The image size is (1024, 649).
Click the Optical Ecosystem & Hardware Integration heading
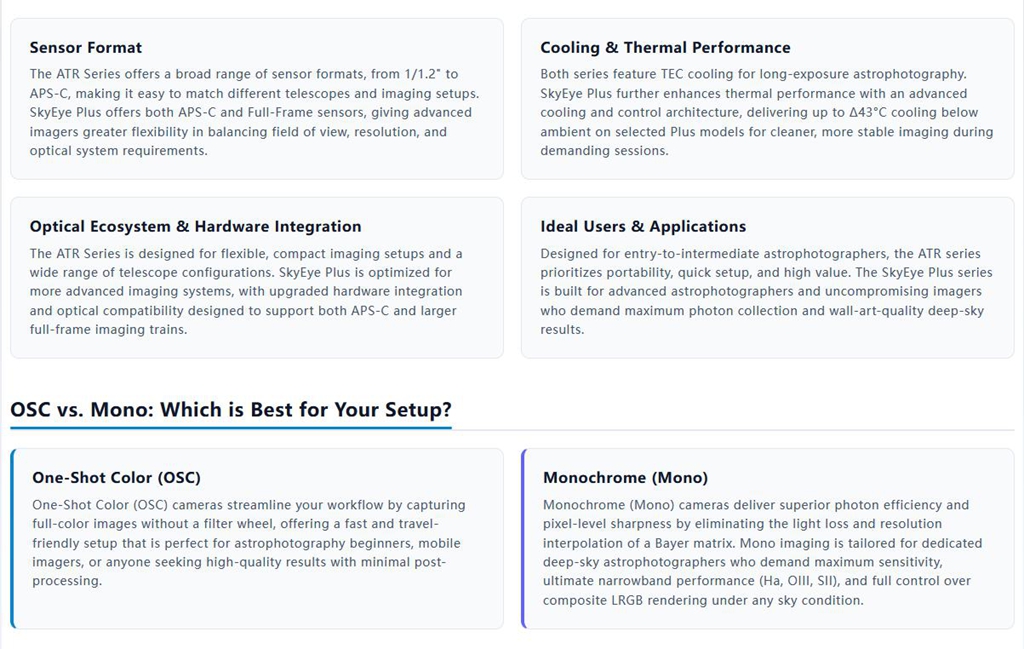point(195,227)
